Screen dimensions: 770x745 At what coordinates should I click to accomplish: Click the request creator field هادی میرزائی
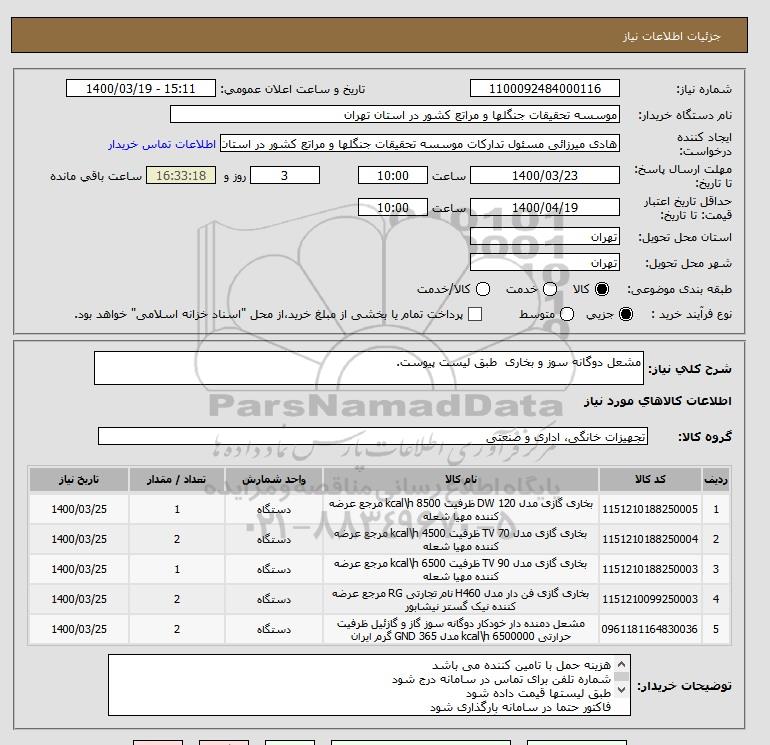[x=420, y=144]
